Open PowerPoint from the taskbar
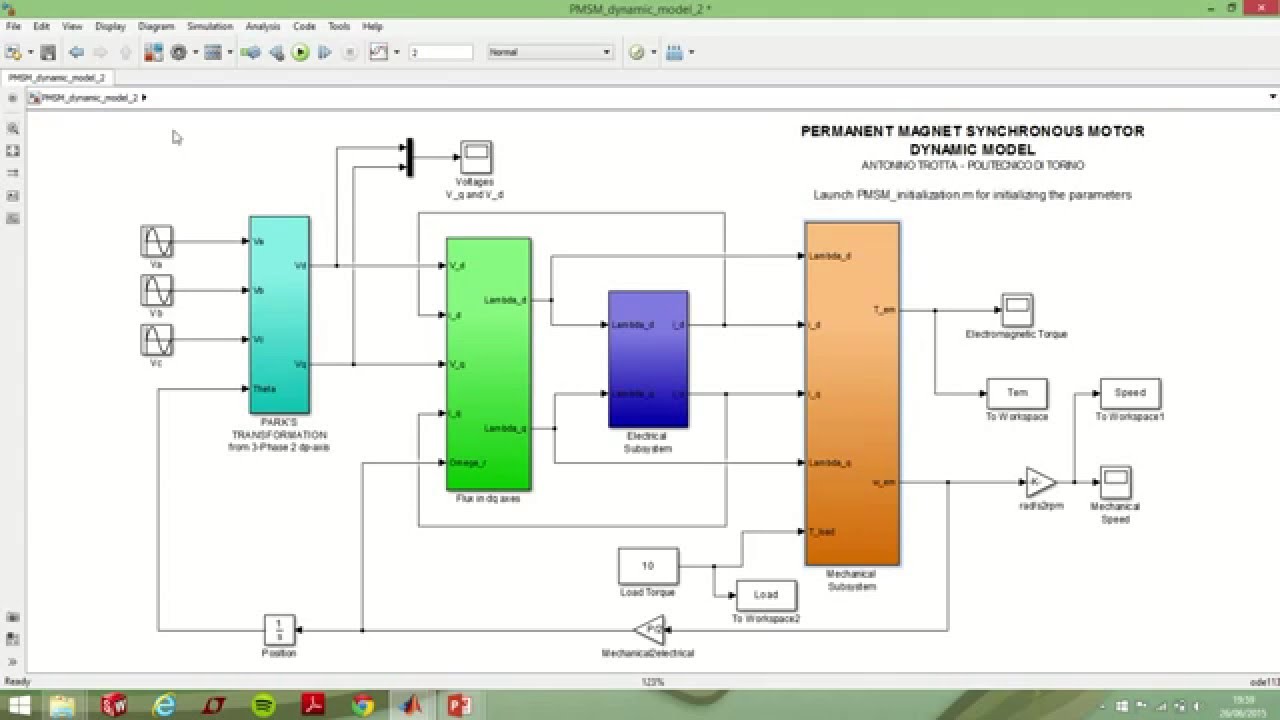 460,705
